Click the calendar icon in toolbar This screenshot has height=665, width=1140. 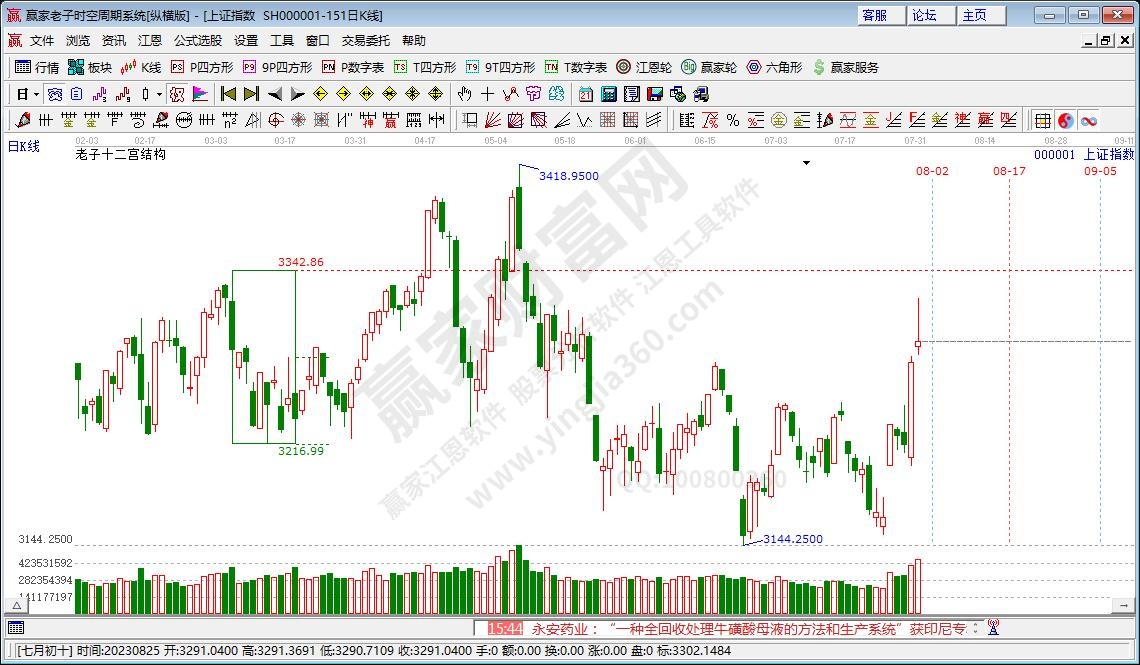[585, 94]
